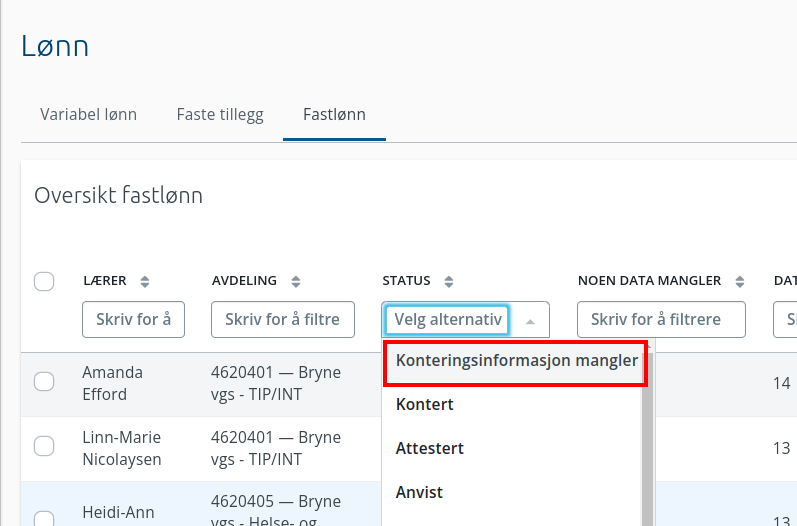Collapse the Status Velg alternativ dropdown

click(x=530, y=321)
